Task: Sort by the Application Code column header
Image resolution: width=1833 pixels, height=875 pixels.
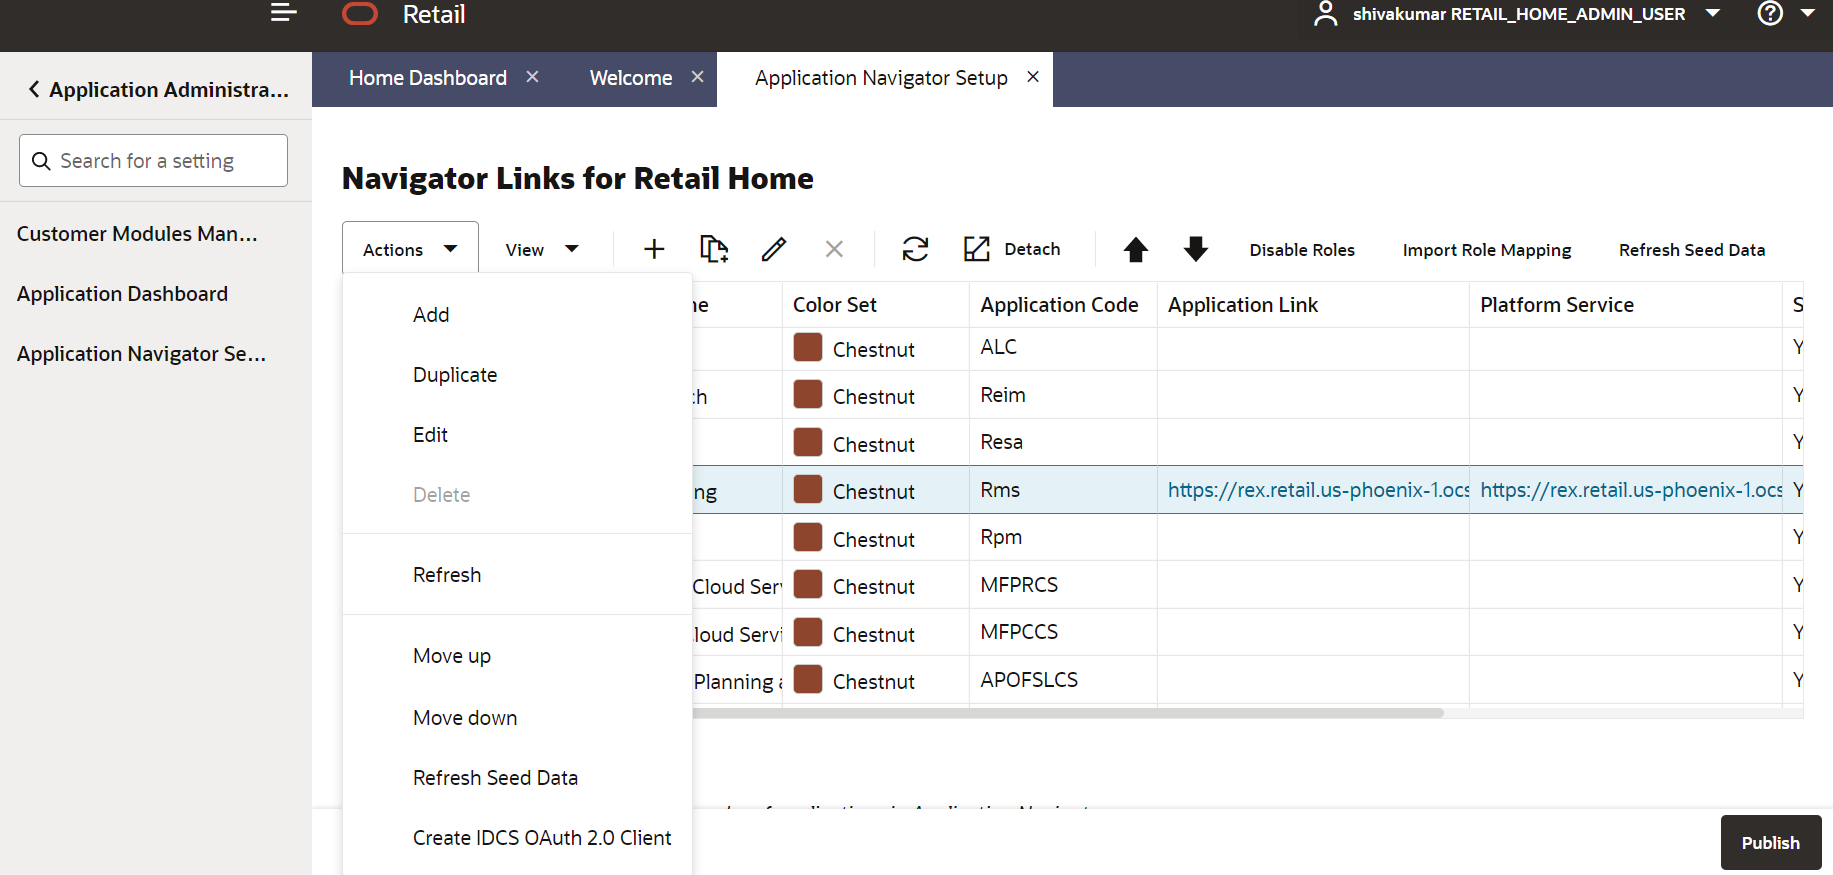Action: [x=1062, y=304]
